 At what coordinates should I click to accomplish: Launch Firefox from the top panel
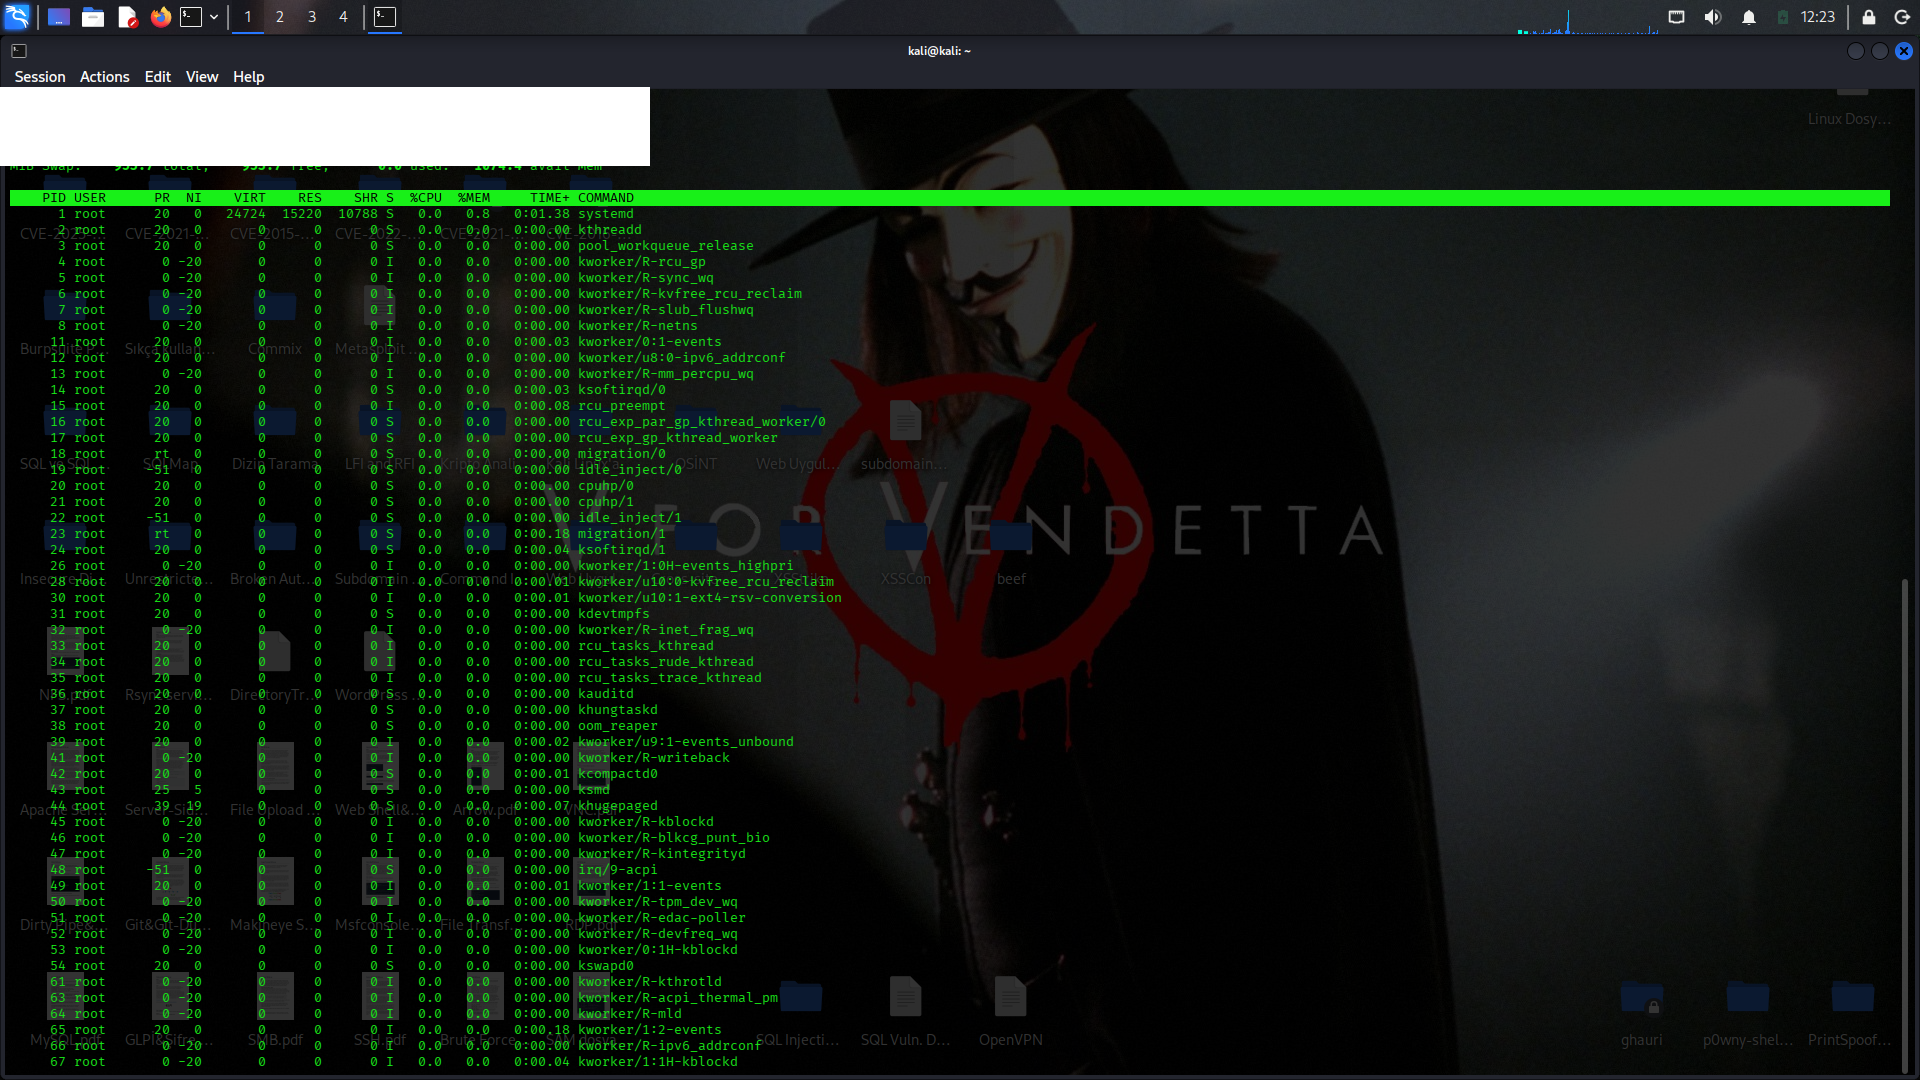161,17
